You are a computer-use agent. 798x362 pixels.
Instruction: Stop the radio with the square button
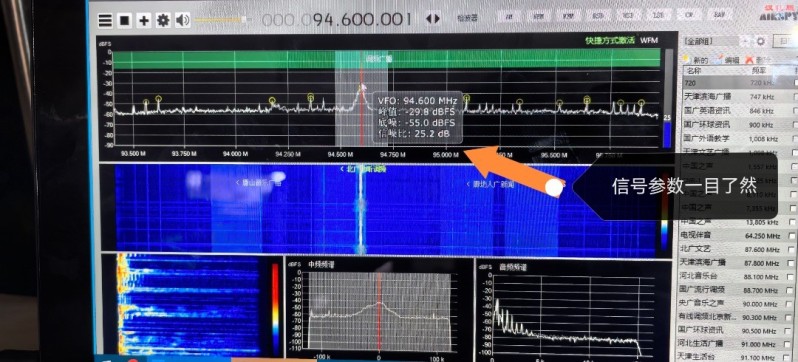125,20
